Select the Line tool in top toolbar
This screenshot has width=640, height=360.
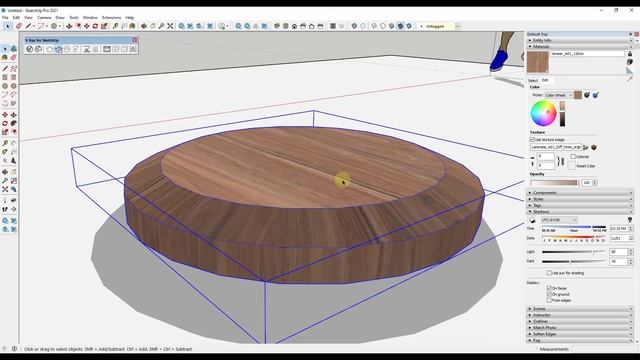tap(28, 26)
